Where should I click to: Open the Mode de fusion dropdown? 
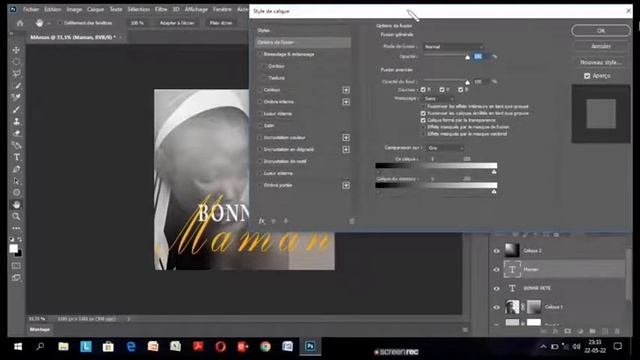pos(453,47)
